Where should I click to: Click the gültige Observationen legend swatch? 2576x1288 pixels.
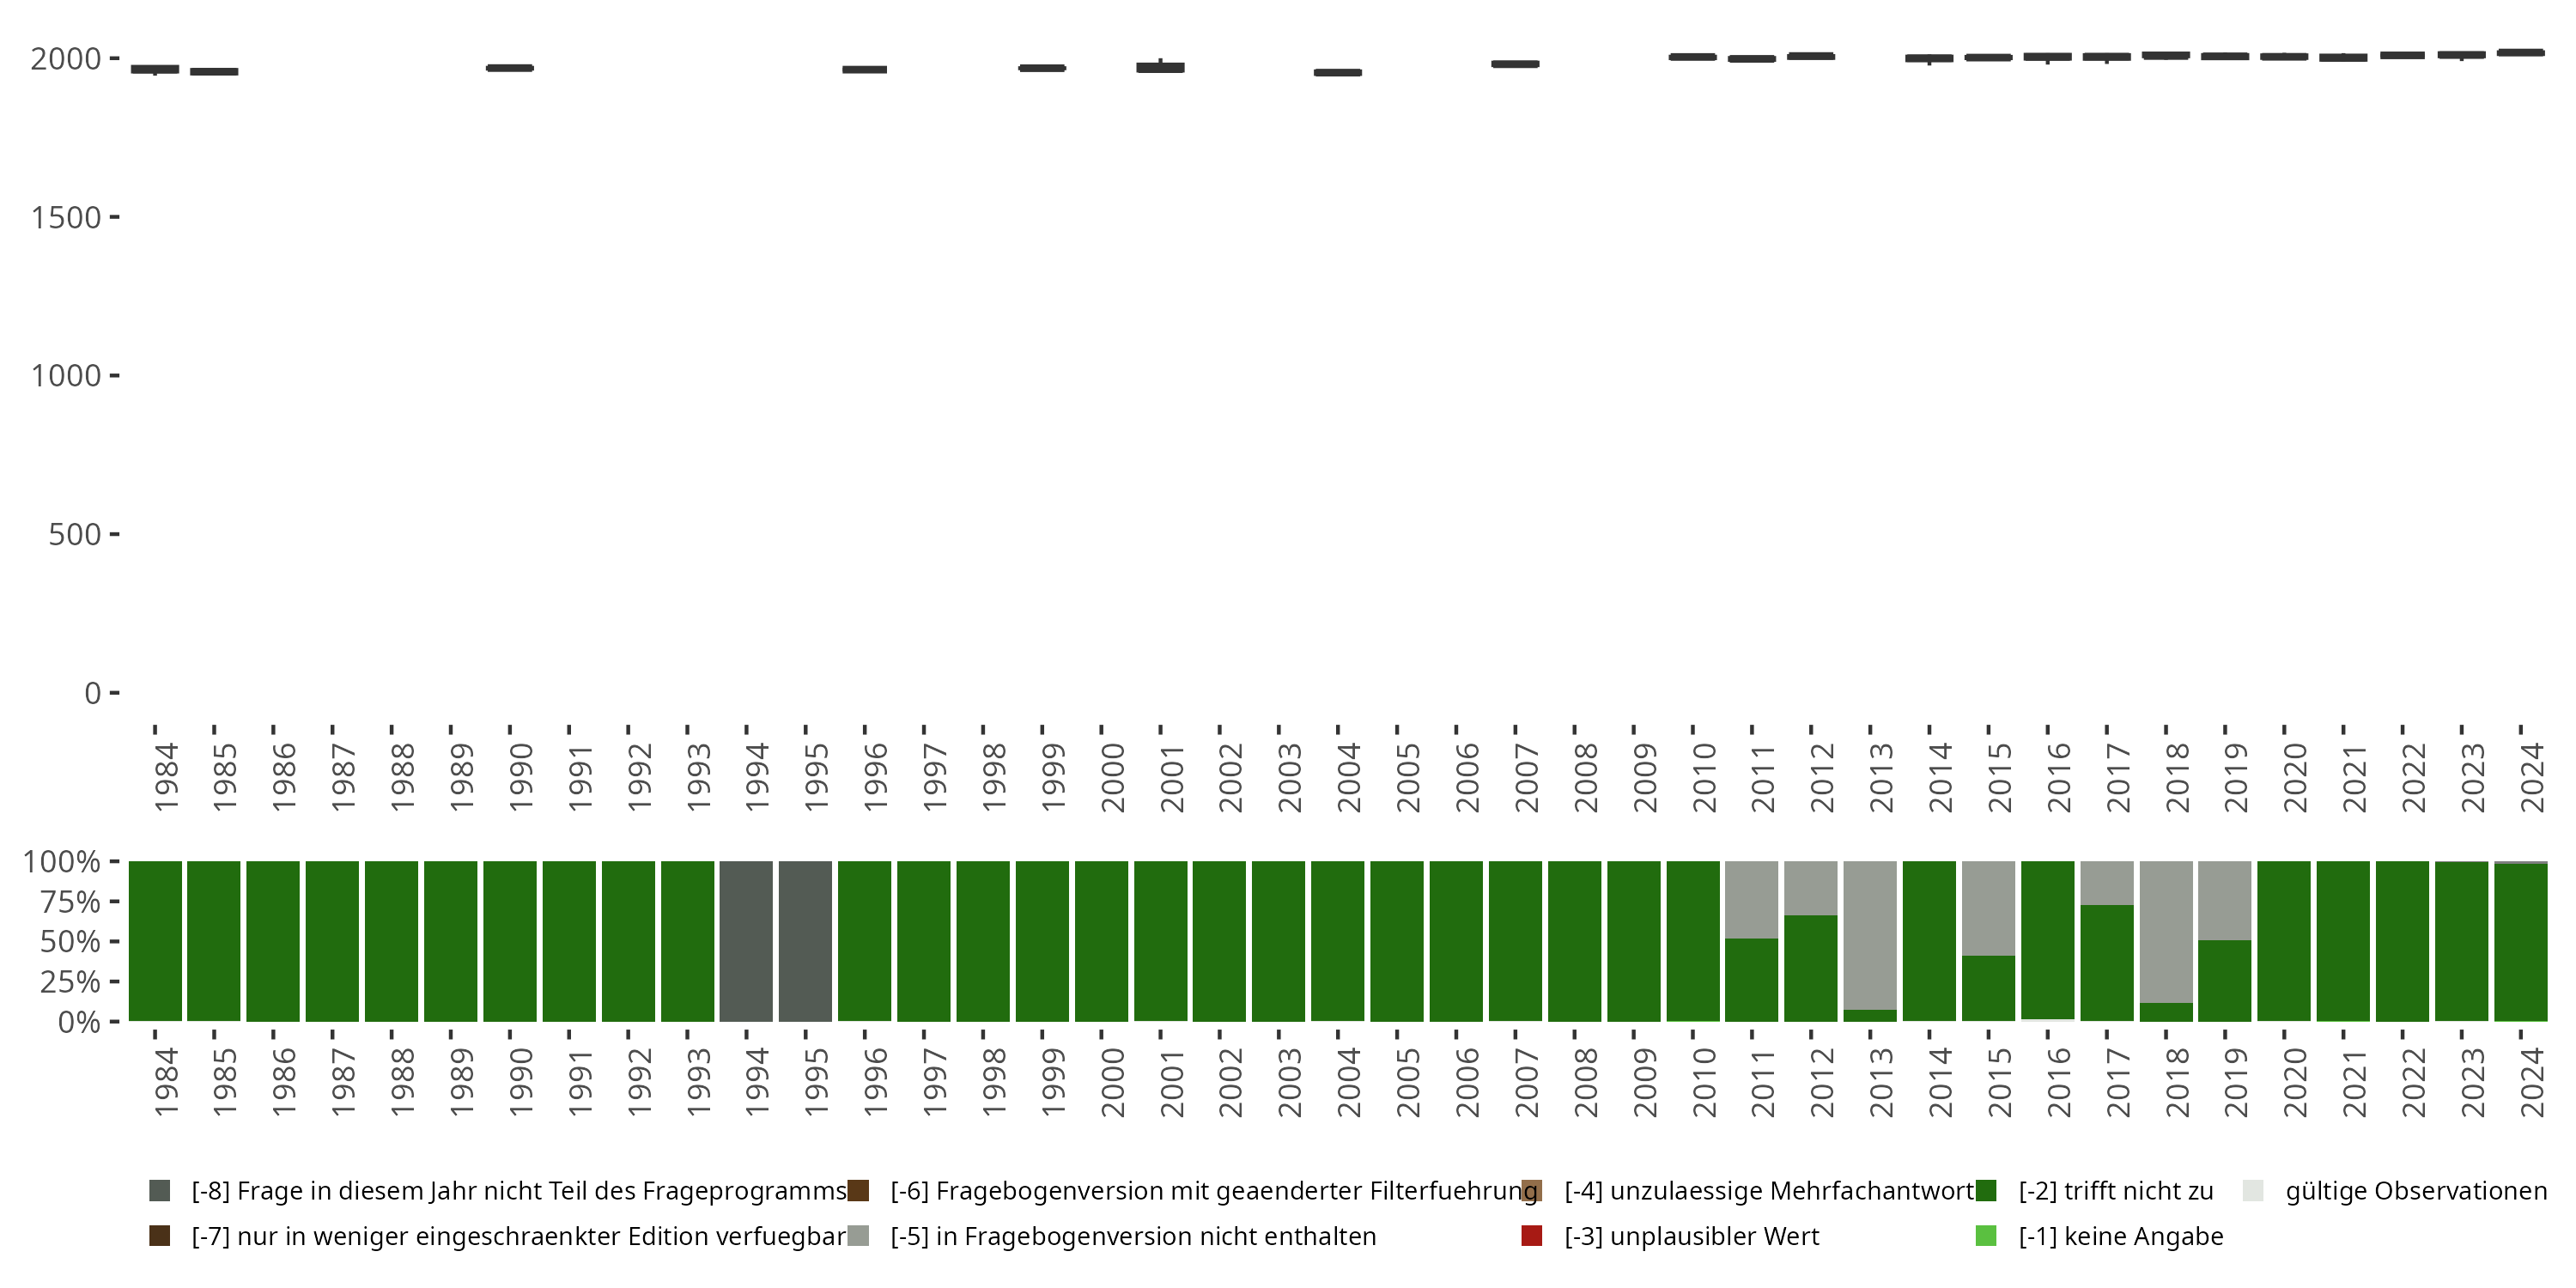[x=2253, y=1191]
